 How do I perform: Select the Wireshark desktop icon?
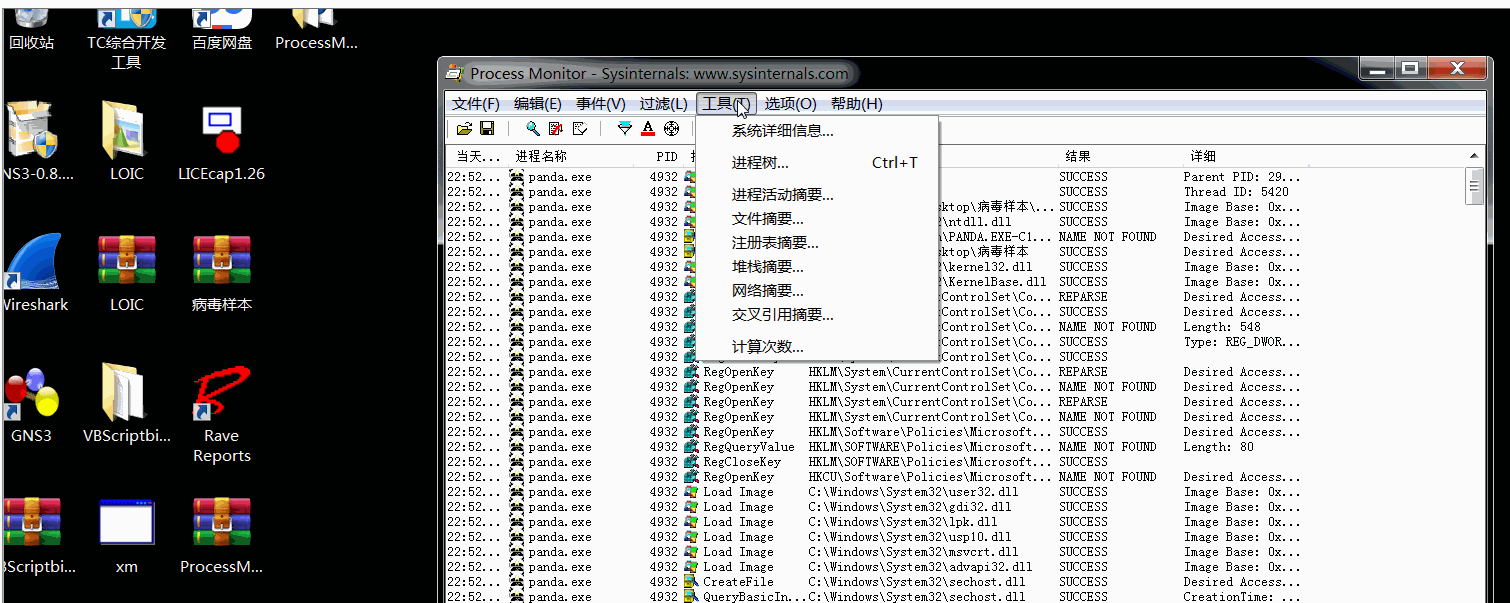click(35, 272)
